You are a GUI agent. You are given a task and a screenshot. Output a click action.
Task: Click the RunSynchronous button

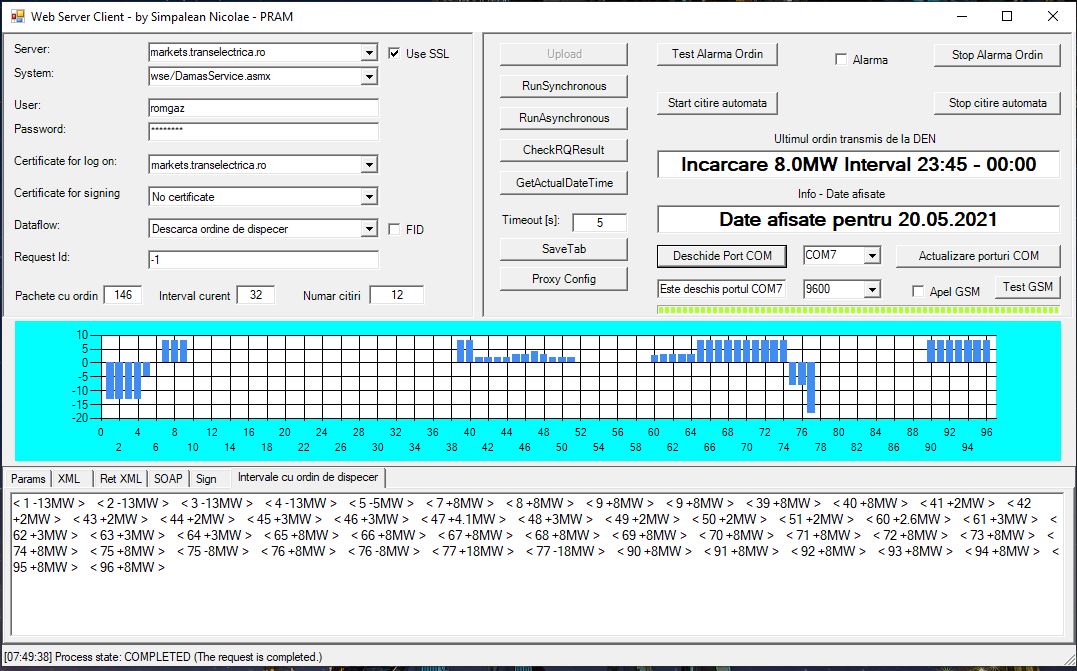pyautogui.click(x=564, y=86)
